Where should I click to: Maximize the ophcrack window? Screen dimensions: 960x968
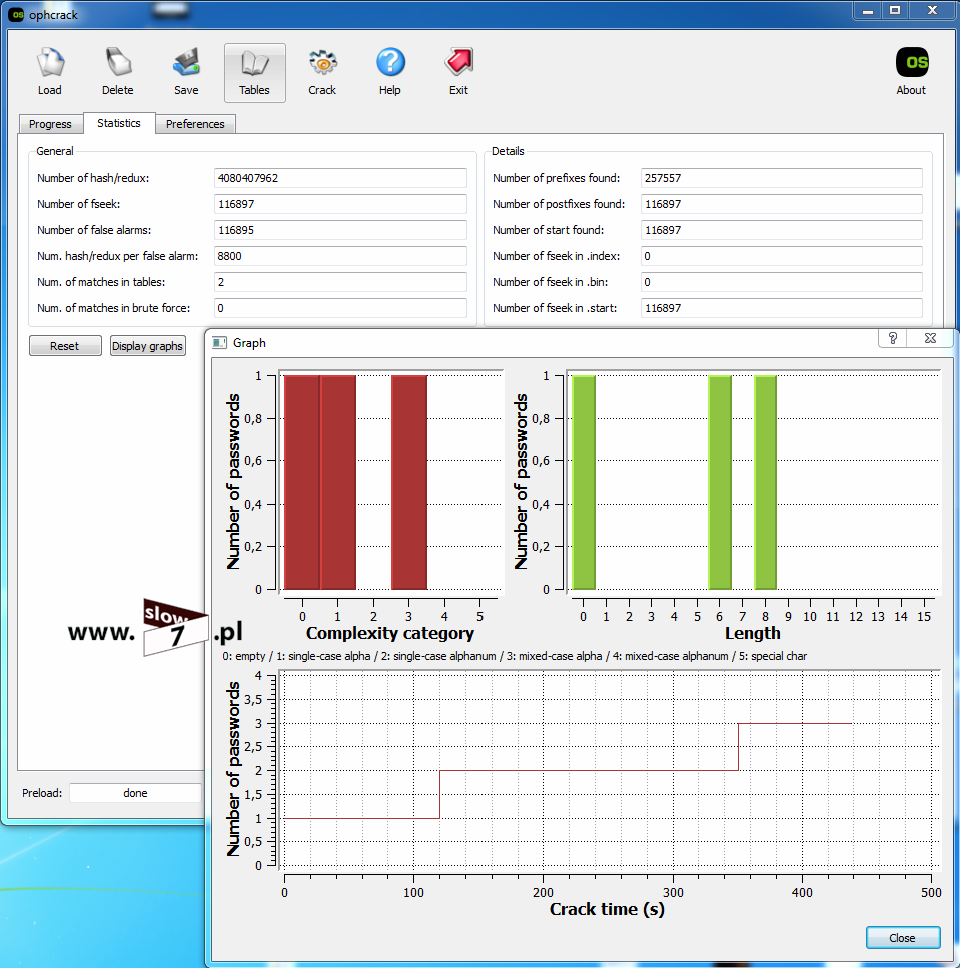[895, 10]
